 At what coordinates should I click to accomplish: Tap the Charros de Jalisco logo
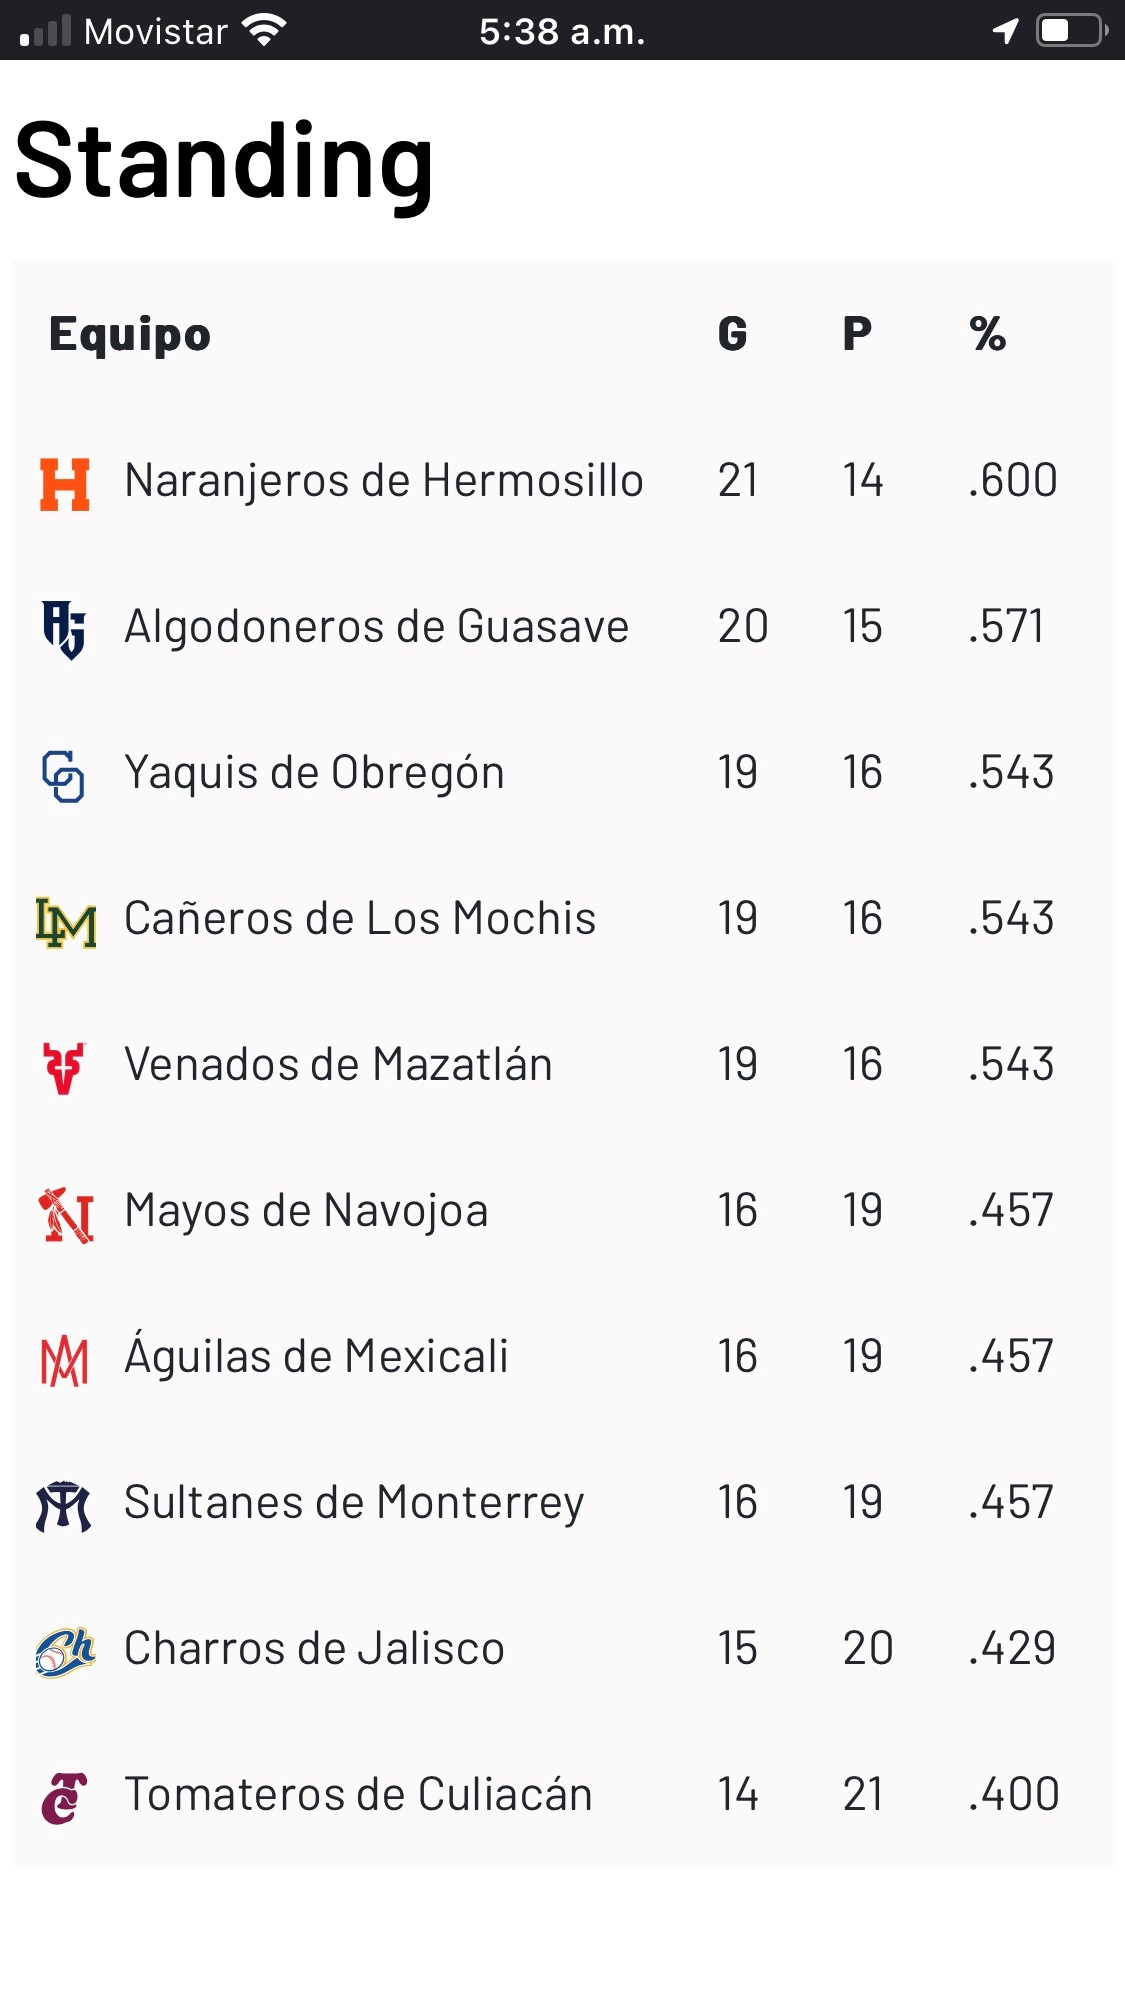pyautogui.click(x=65, y=1652)
